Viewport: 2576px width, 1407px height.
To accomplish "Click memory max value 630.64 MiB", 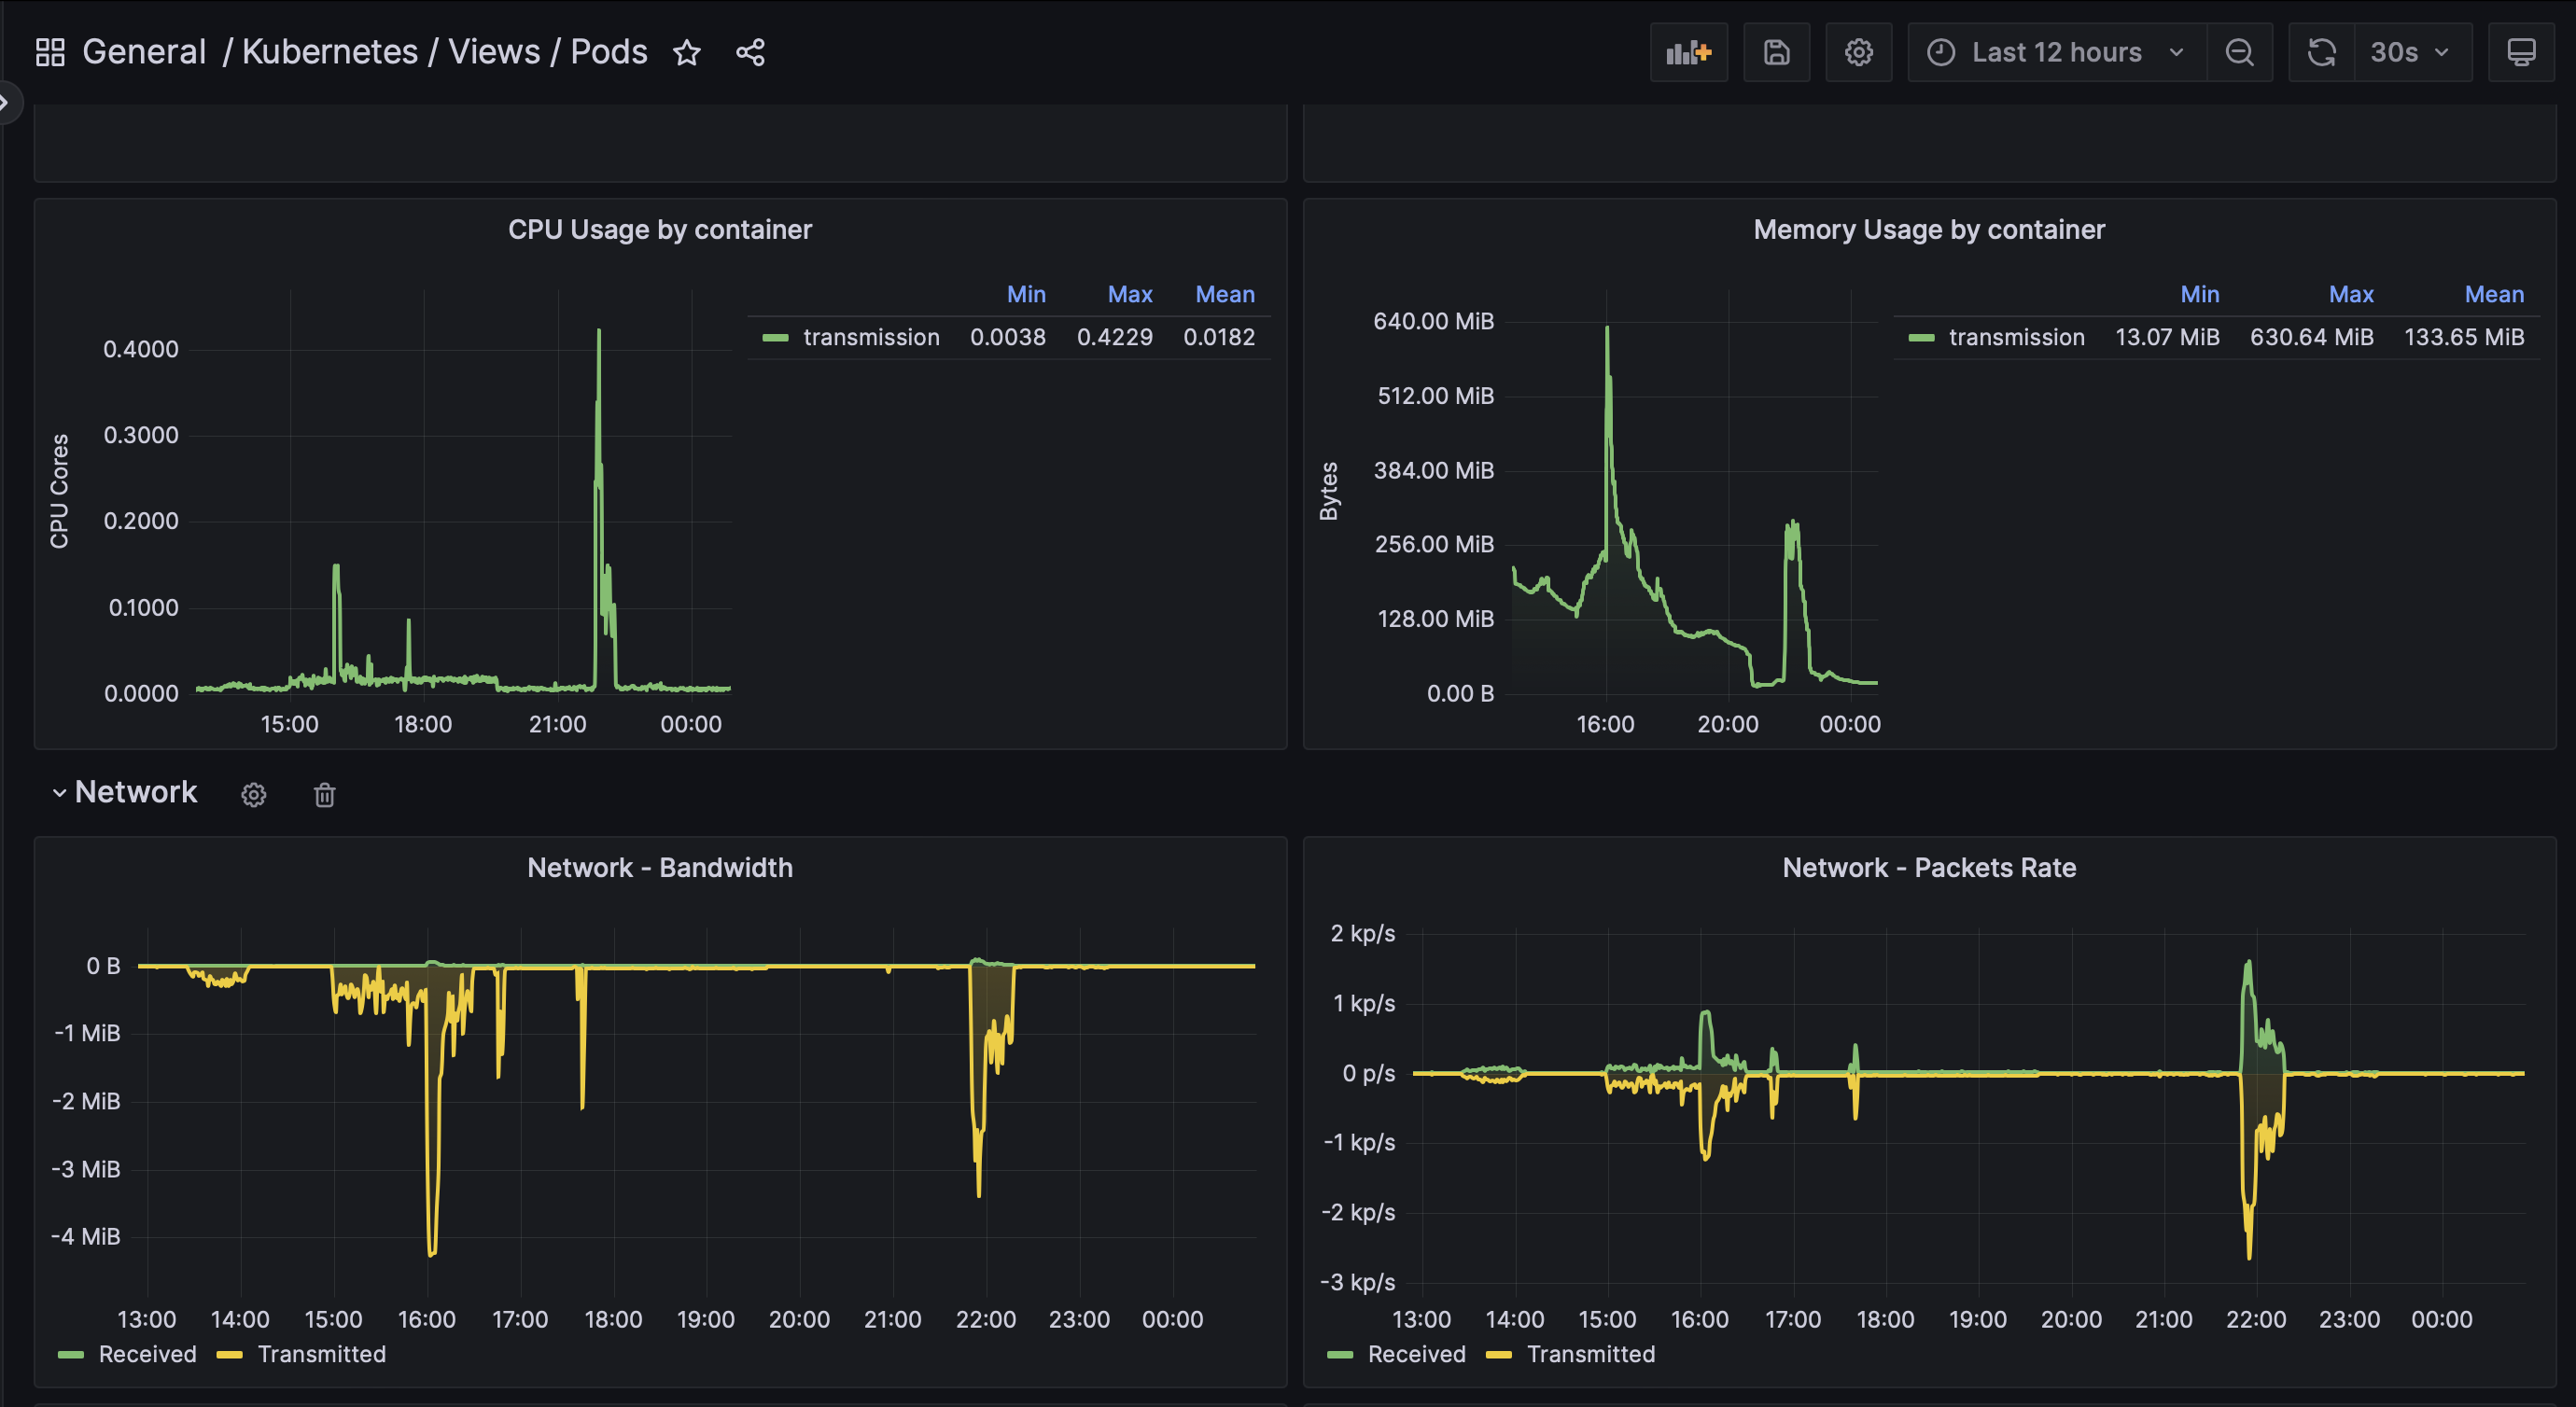I will (2311, 337).
